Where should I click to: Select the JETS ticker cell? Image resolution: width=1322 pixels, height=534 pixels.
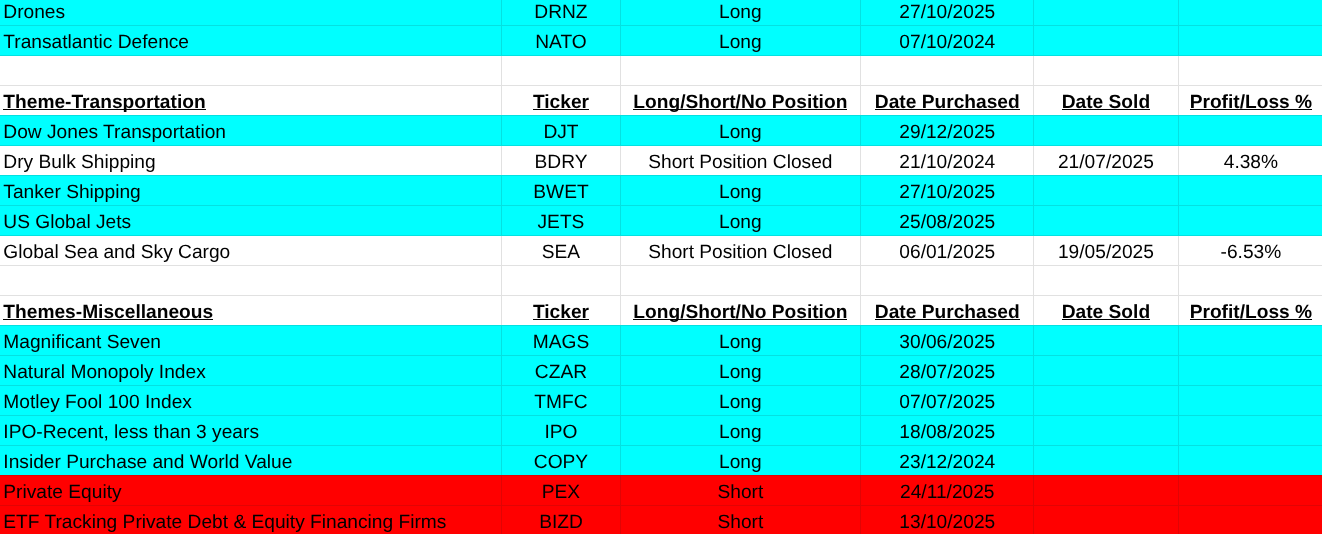pyautogui.click(x=560, y=222)
